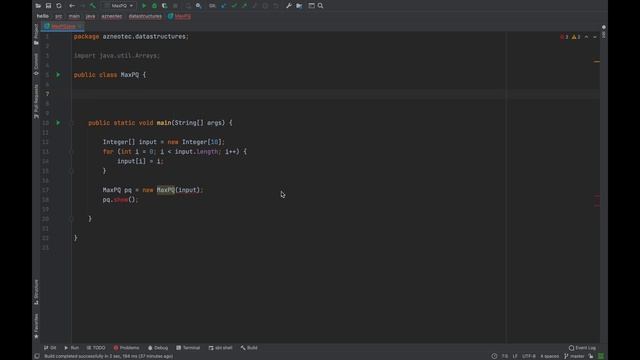This screenshot has height=360, width=640.
Task: Click run gutter icon next to class MaxPQ
Action: (x=58, y=75)
